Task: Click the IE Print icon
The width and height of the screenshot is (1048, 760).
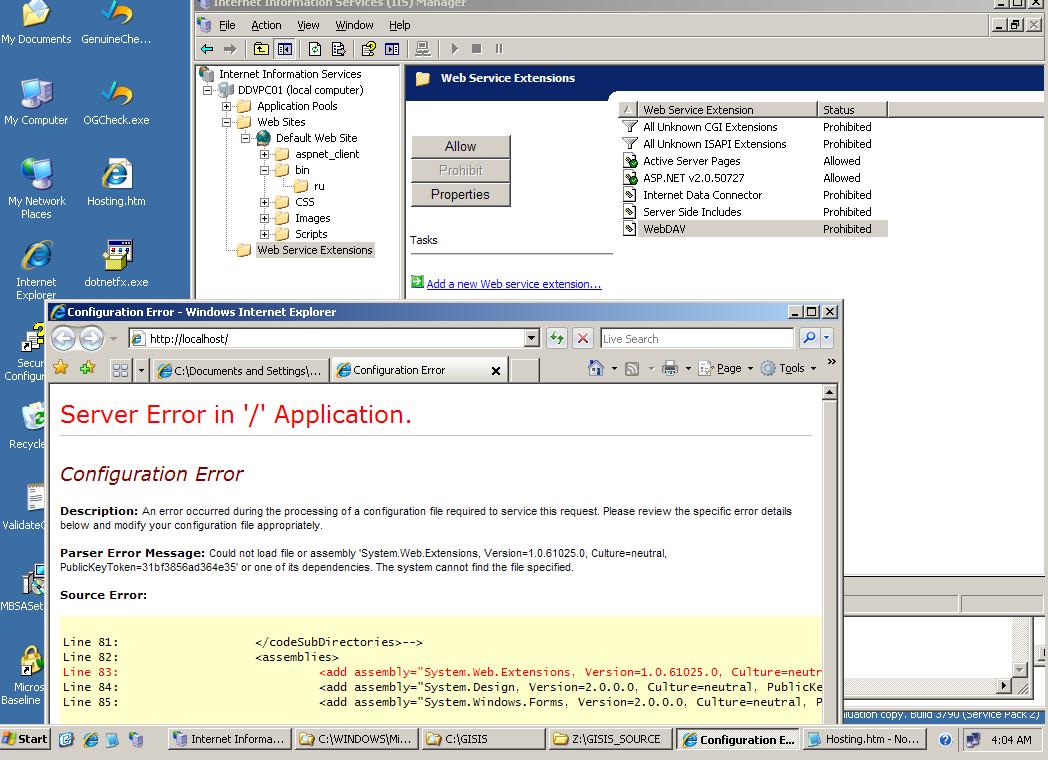Action: click(670, 368)
